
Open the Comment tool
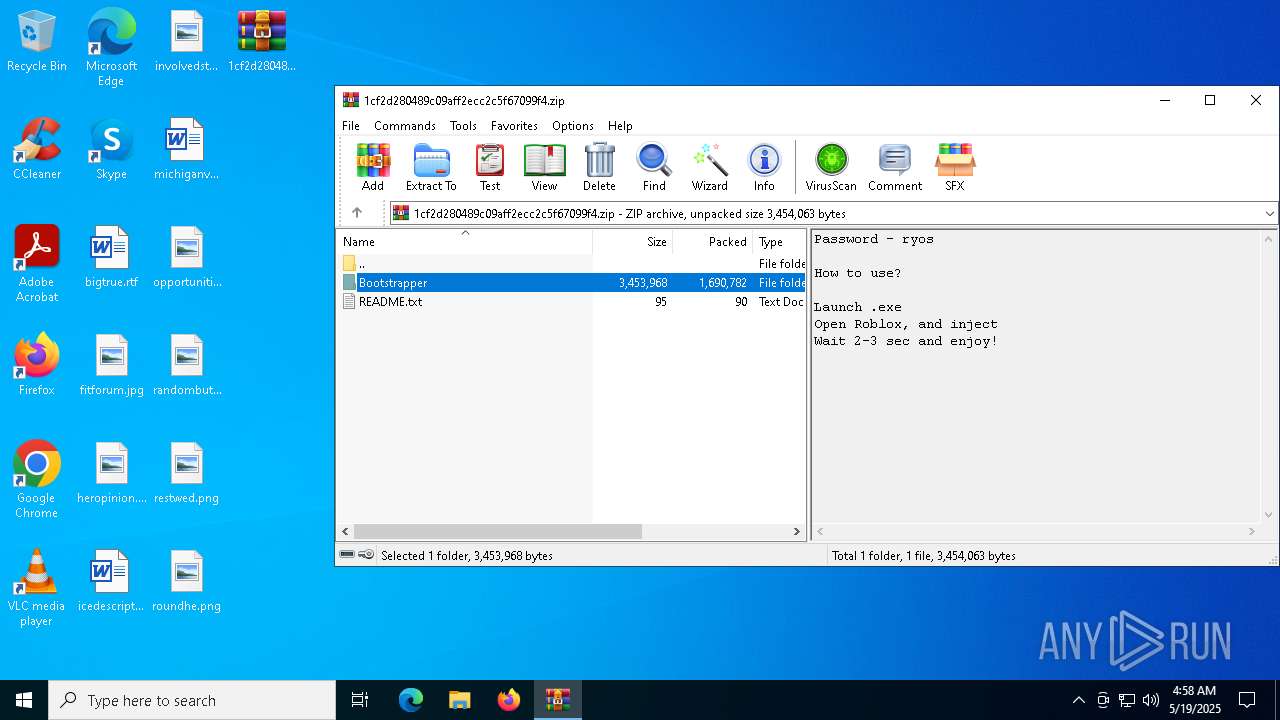[895, 167]
